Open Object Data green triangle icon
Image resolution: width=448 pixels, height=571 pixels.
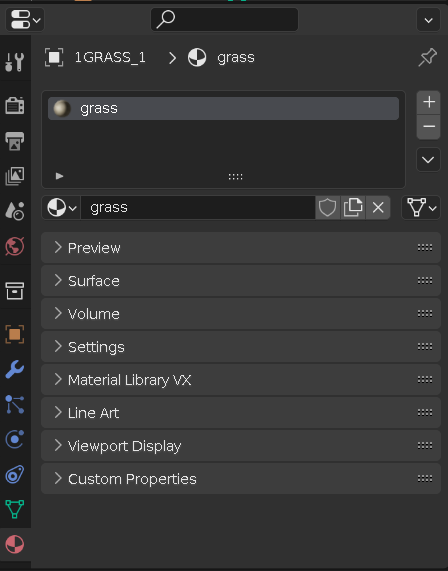coord(15,509)
